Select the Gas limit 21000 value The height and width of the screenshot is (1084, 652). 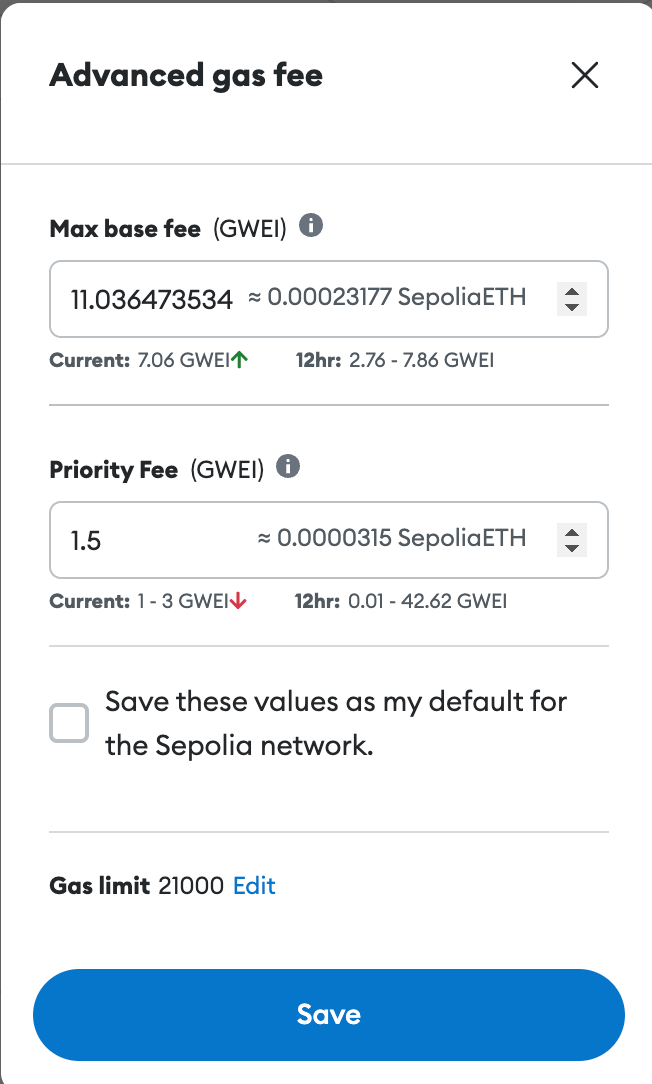point(191,886)
